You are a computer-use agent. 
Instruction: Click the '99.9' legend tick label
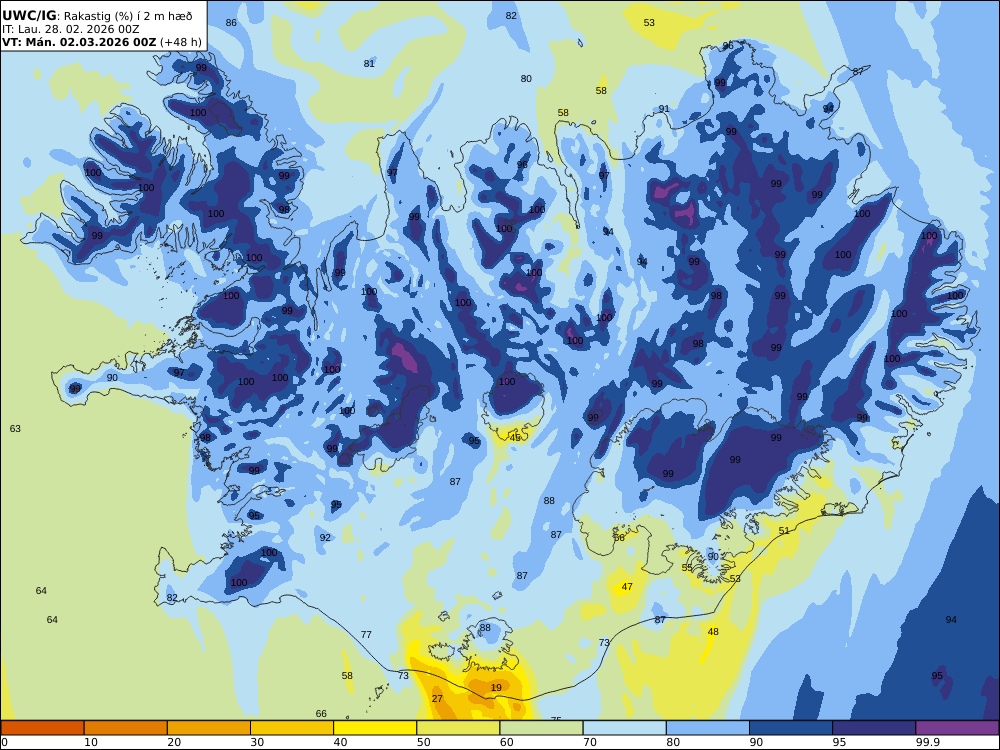click(927, 742)
